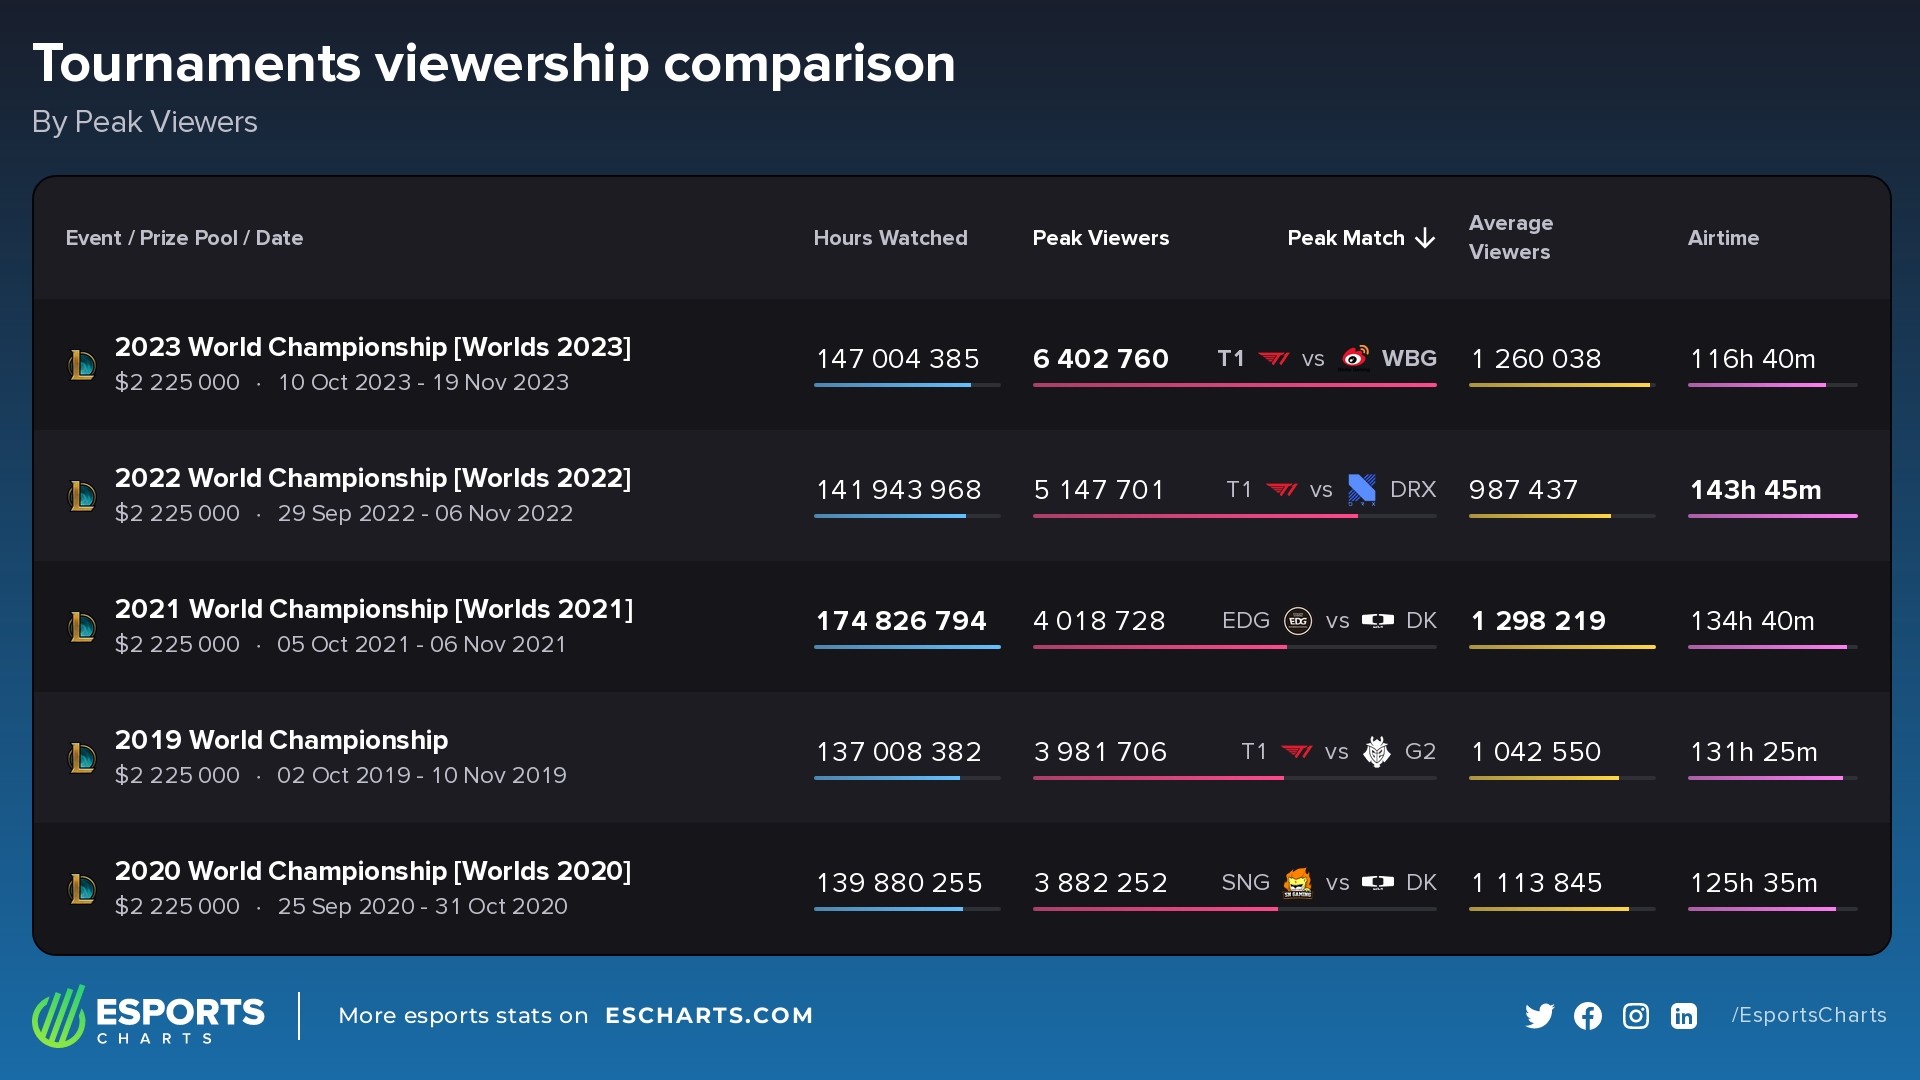Click the G2 samurai logo
Screen dimensions: 1920x1080
(1377, 751)
